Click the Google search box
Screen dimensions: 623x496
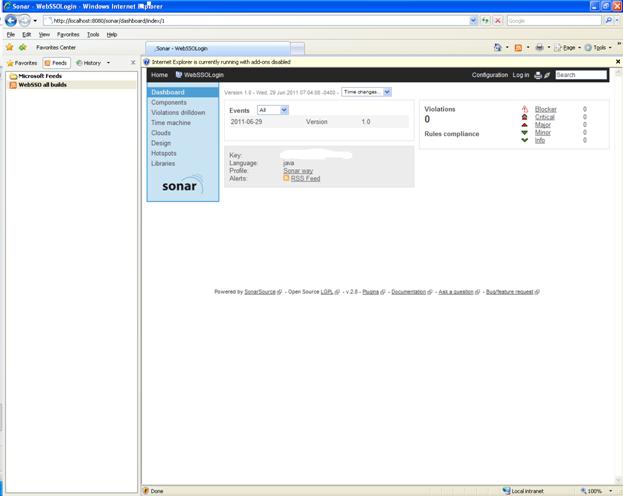tap(554, 20)
